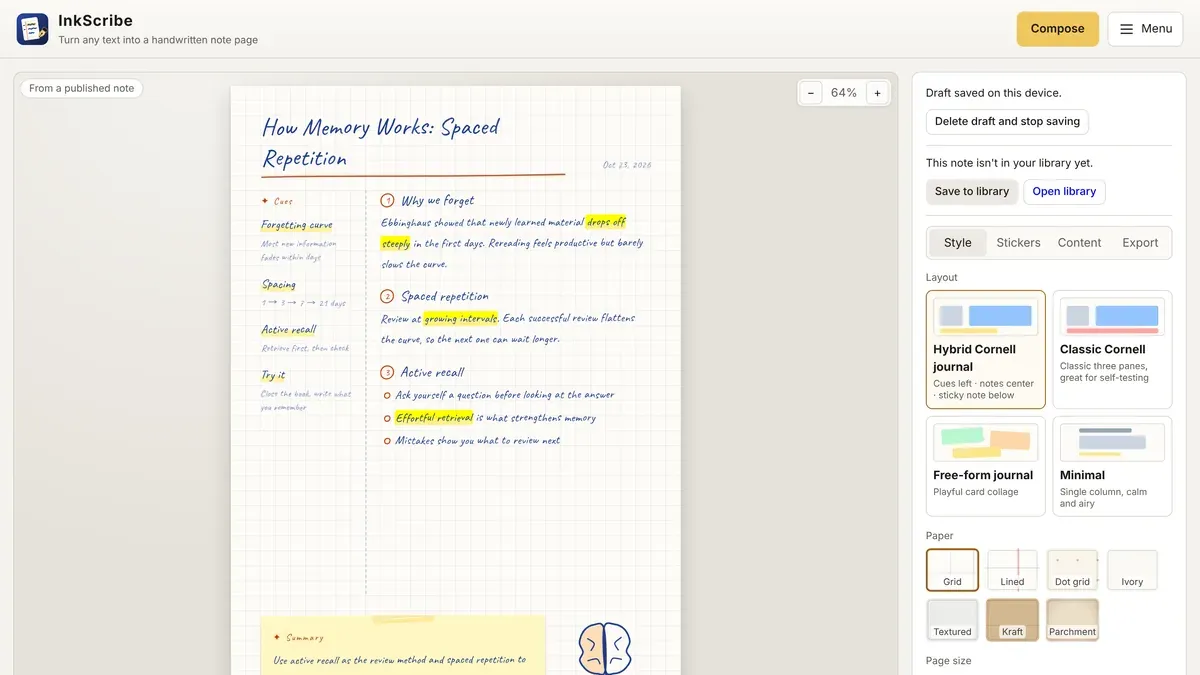Screen dimensions: 1200x675
Task: Zoom out with the minus button
Action: [x=811, y=93]
